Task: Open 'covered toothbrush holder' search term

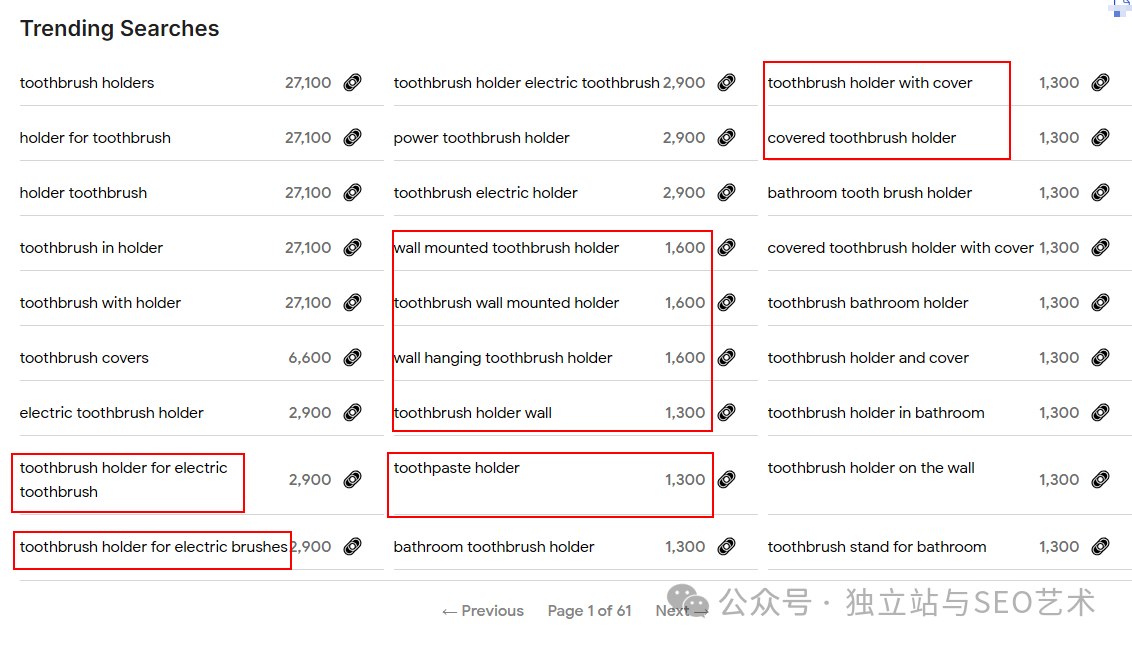Action: point(861,138)
